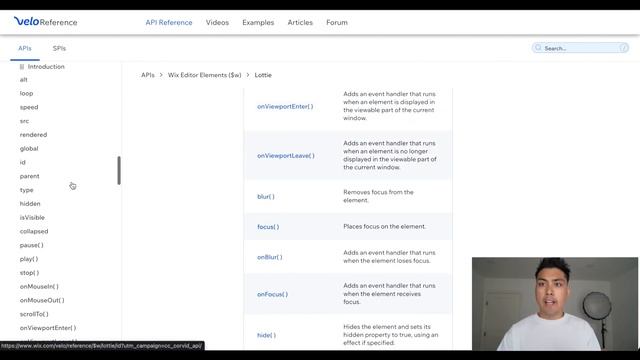Select hidden in the sidebar
Viewport: 640px width, 360px height.
[x=30, y=204]
